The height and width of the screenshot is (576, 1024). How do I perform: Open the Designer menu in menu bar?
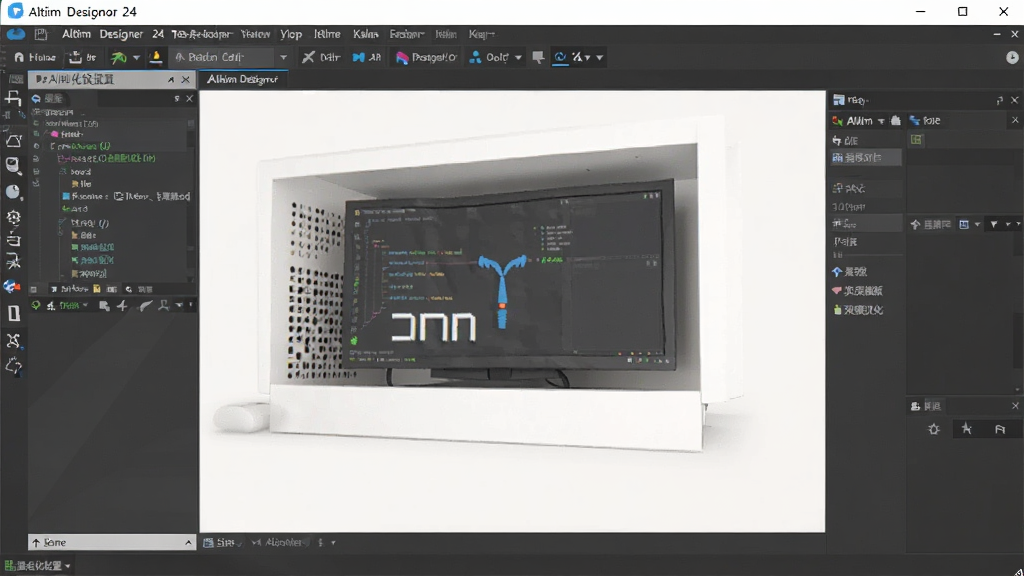pyautogui.click(x=121, y=34)
